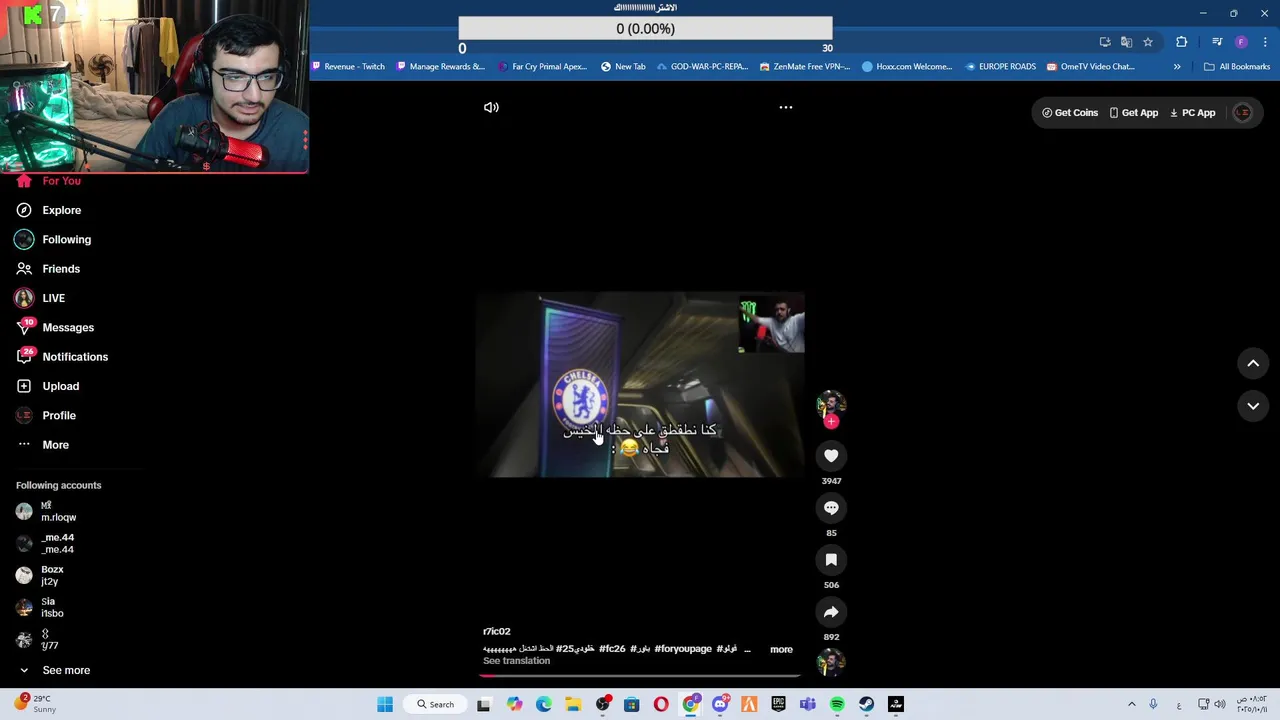Open Opera browser from the taskbar
Image resolution: width=1280 pixels, height=720 pixels.
[661, 704]
